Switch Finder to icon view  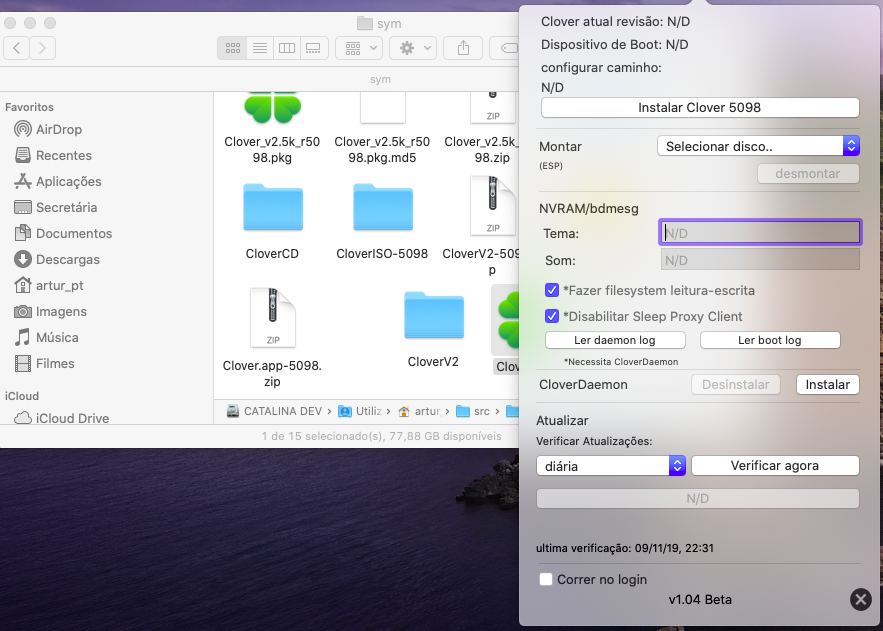[x=233, y=48]
